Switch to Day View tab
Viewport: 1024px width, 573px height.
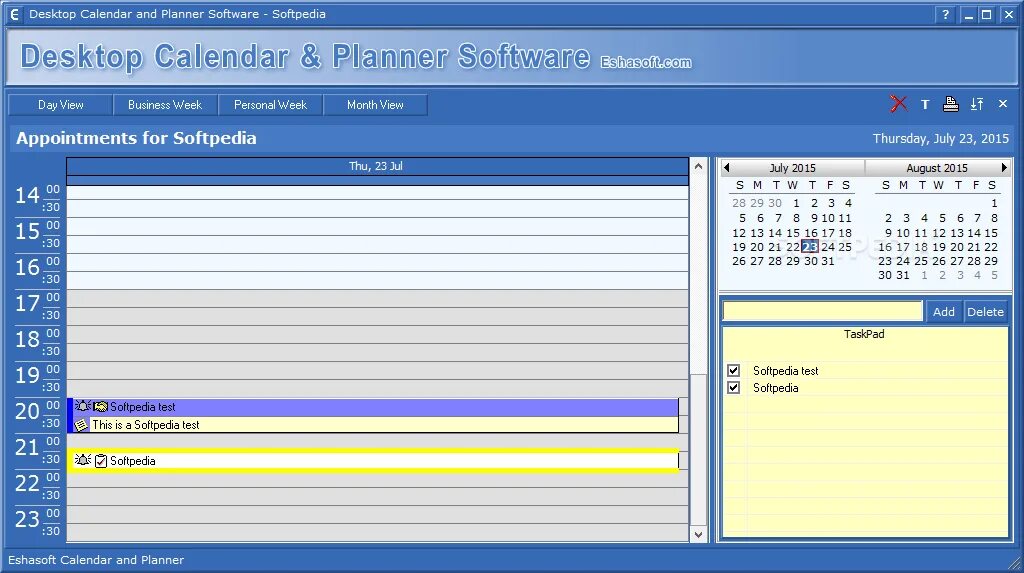tap(61, 105)
